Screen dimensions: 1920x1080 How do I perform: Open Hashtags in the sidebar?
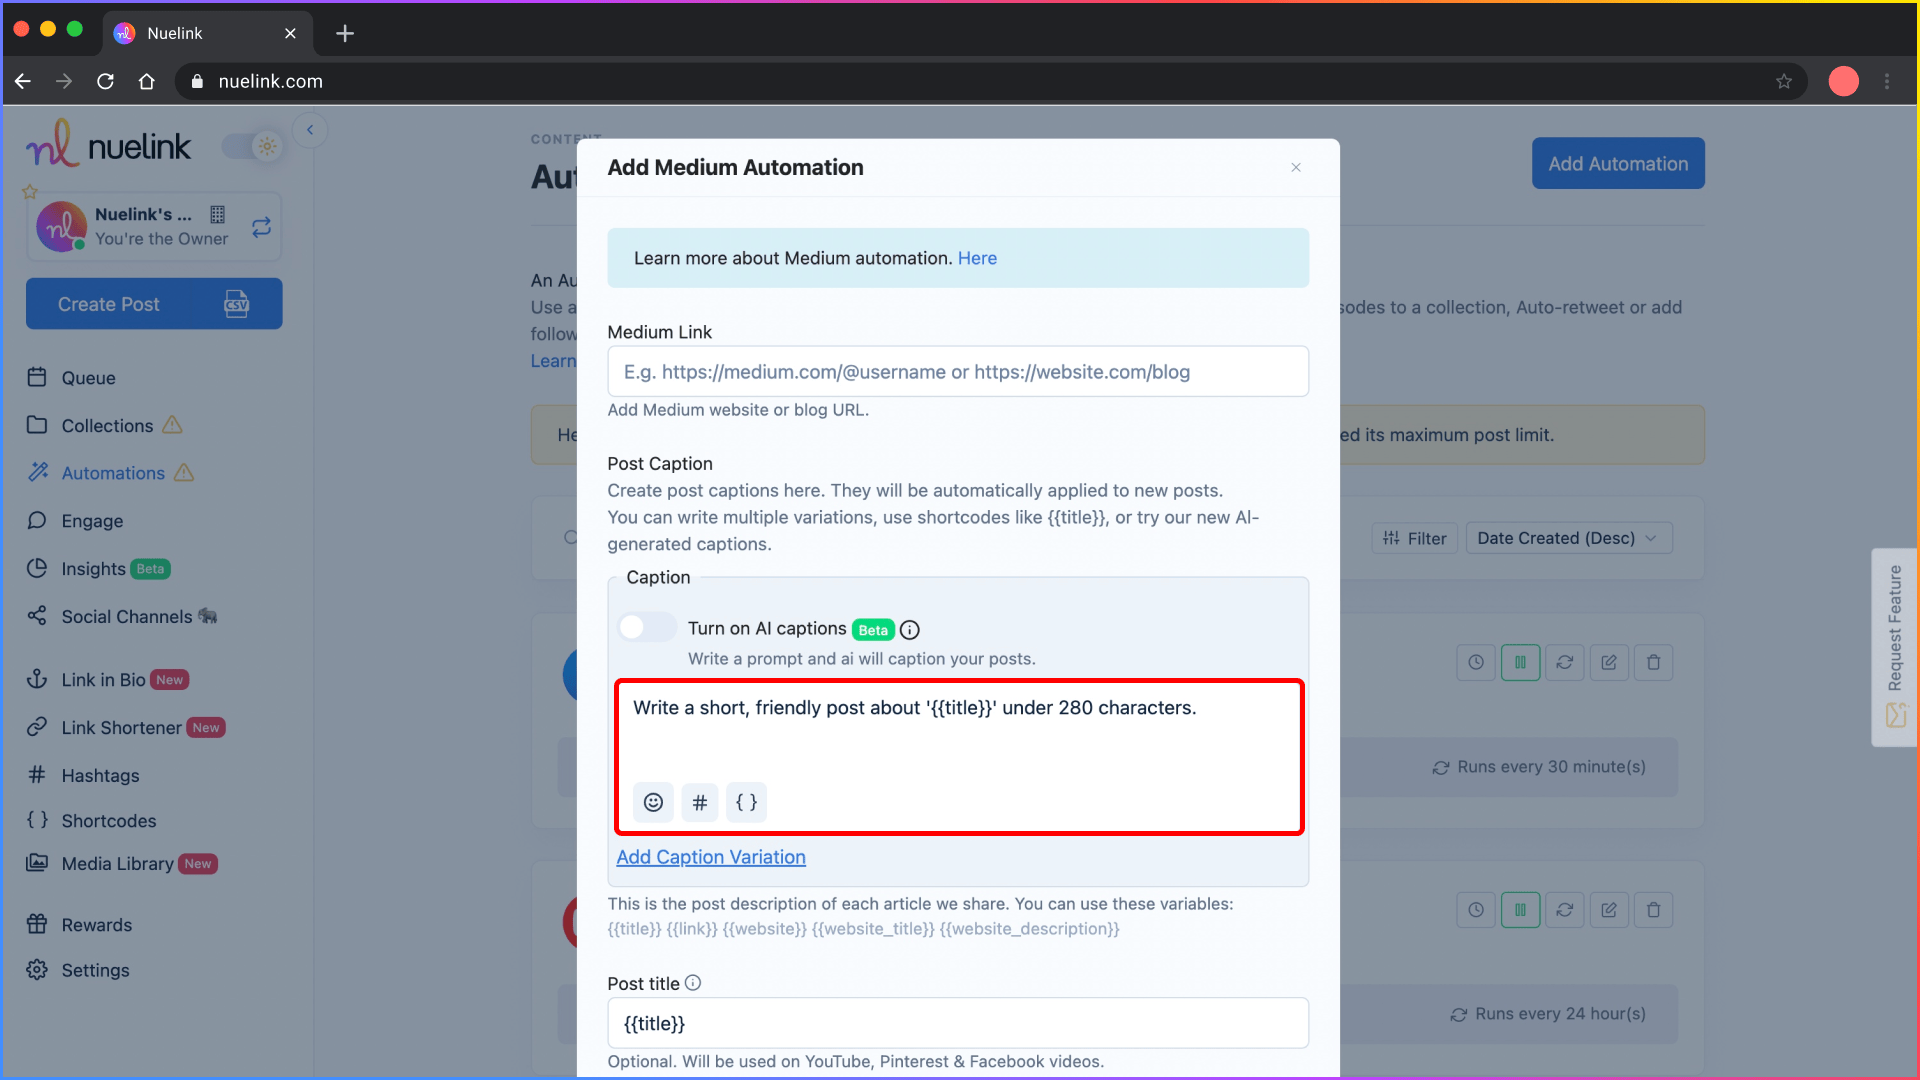click(x=100, y=775)
